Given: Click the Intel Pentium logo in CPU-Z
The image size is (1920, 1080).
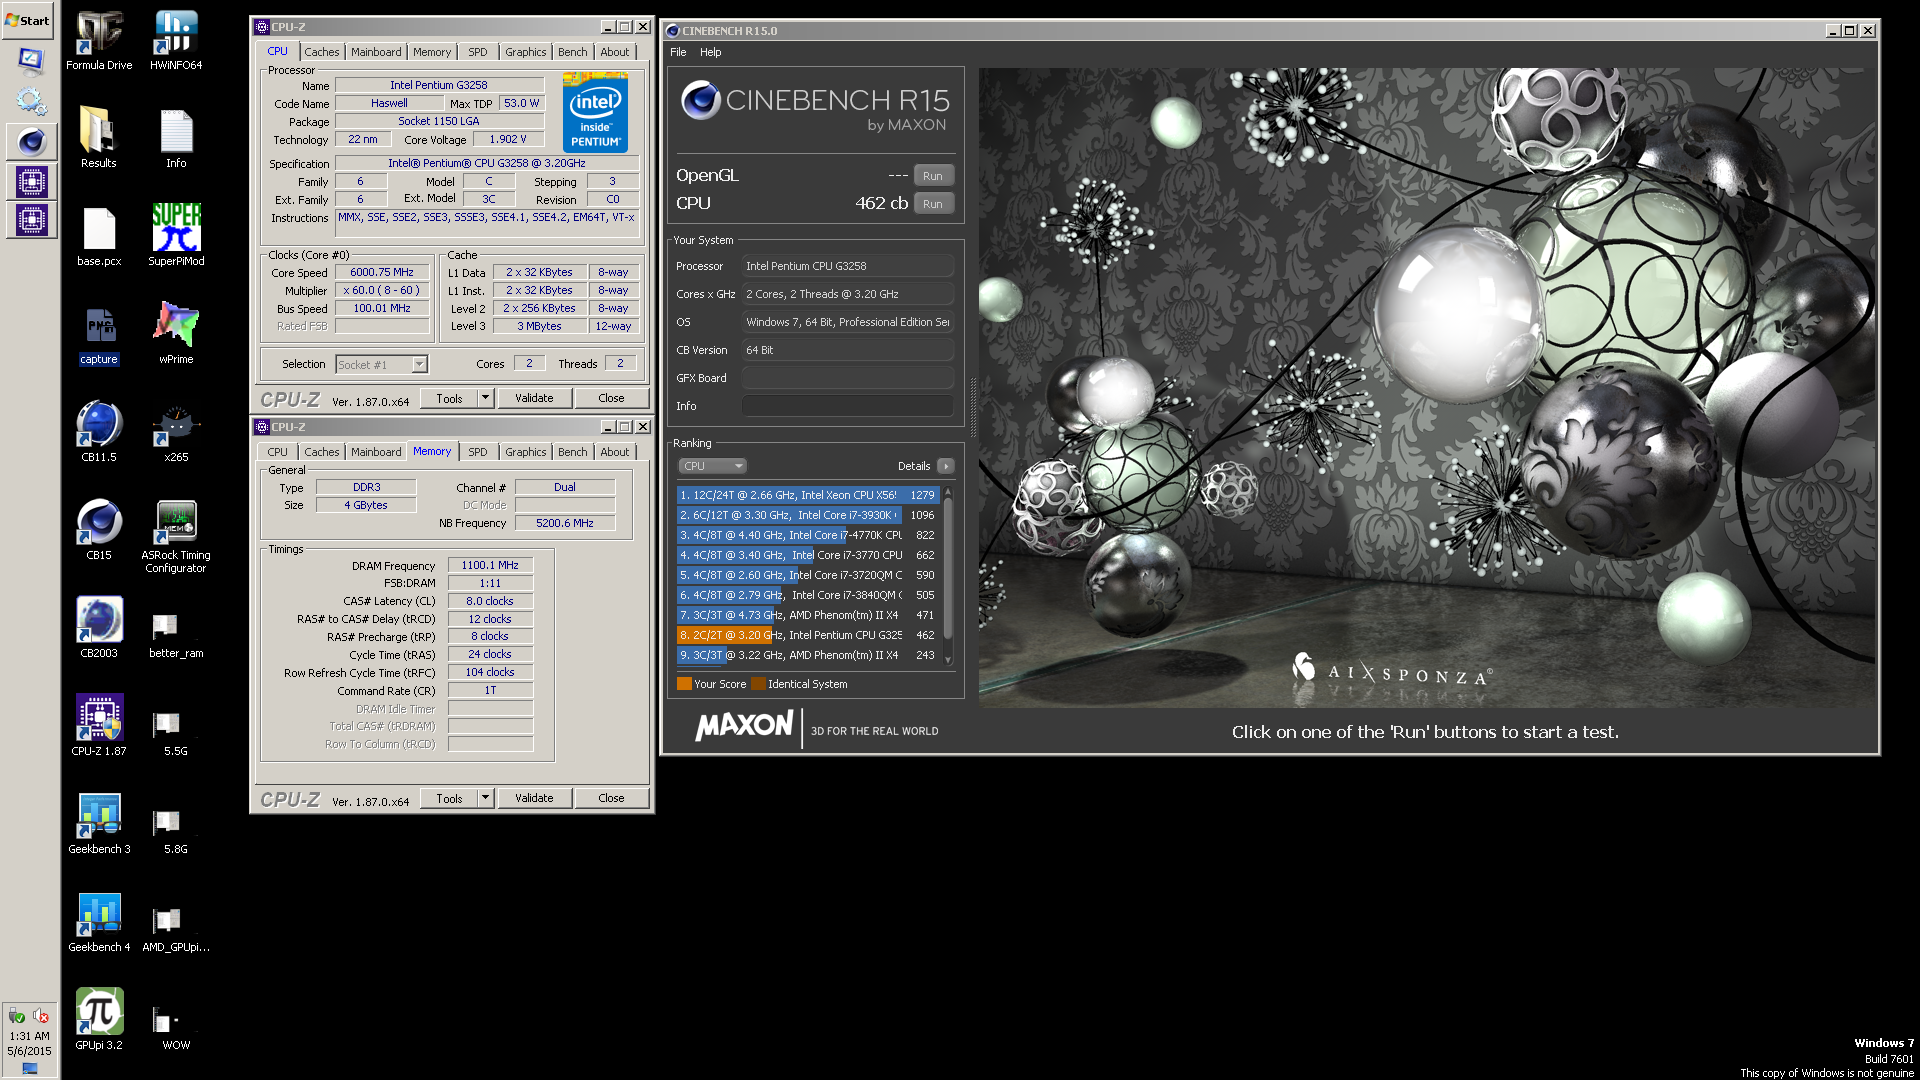Looking at the screenshot, I should (x=595, y=112).
